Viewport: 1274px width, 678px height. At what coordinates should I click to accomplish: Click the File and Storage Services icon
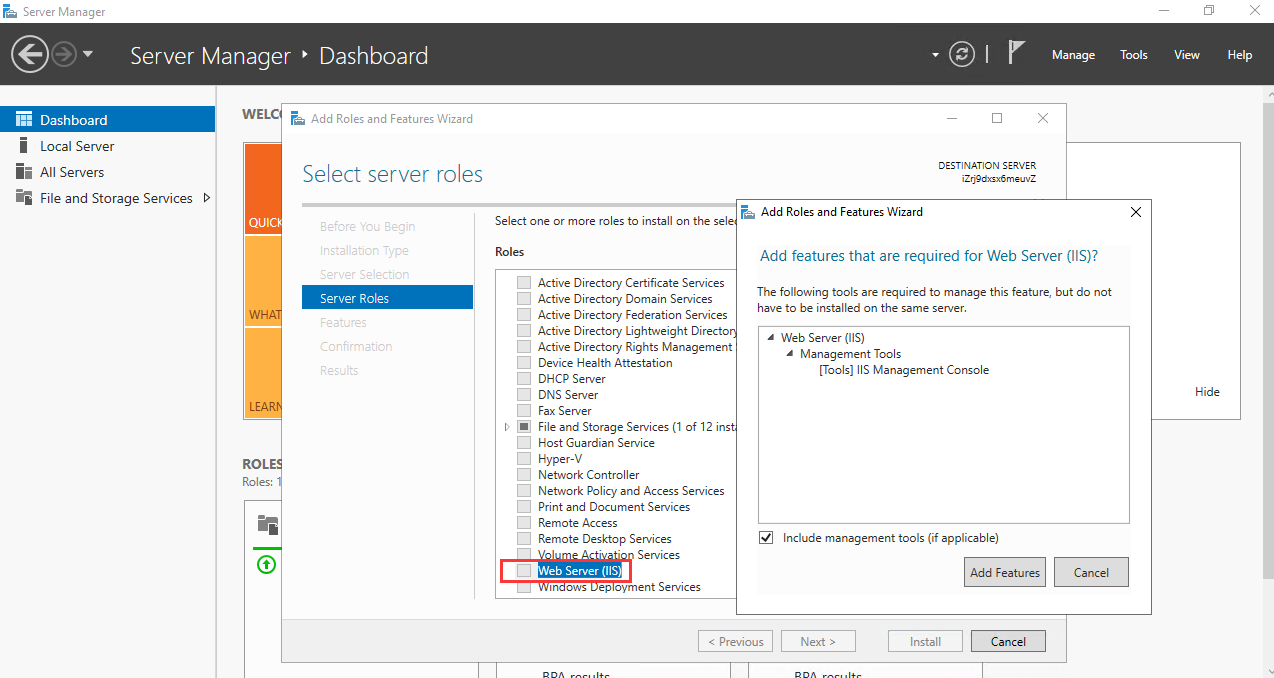tap(24, 197)
